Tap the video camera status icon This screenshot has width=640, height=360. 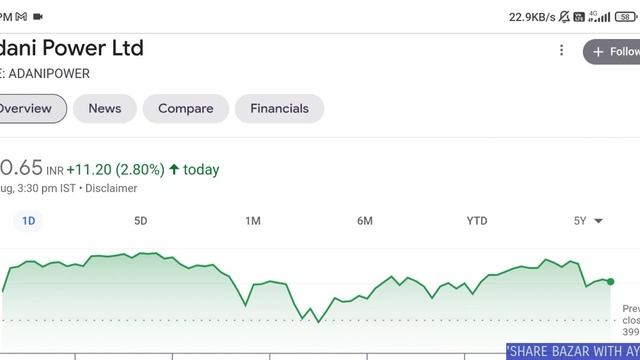pos(38,17)
